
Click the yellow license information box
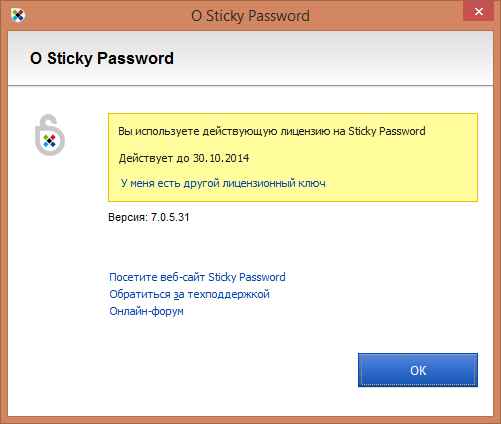pos(293,157)
